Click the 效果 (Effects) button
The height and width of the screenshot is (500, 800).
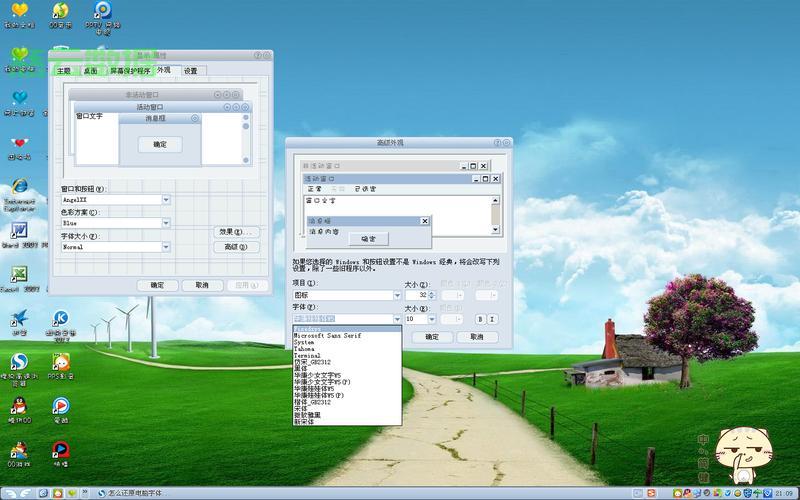(236, 231)
